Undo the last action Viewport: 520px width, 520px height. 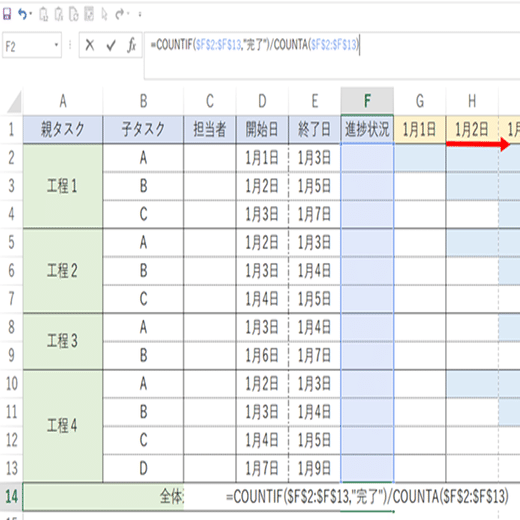(x=22, y=14)
